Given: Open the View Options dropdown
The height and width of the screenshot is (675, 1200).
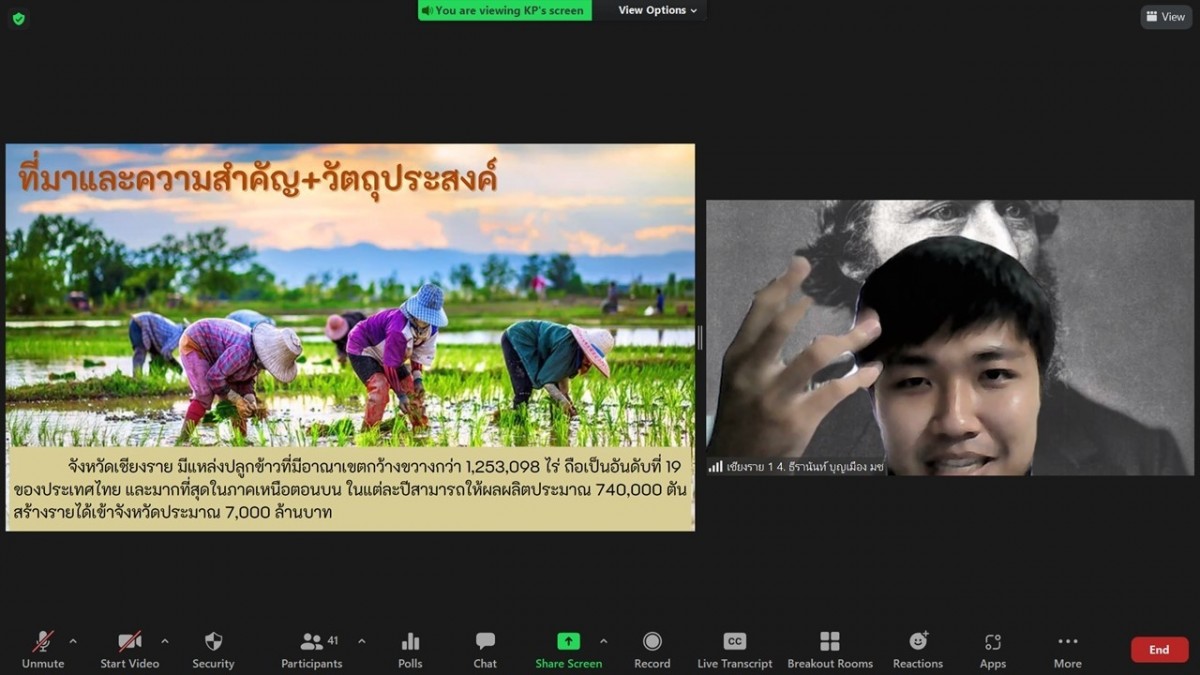Looking at the screenshot, I should (657, 10).
